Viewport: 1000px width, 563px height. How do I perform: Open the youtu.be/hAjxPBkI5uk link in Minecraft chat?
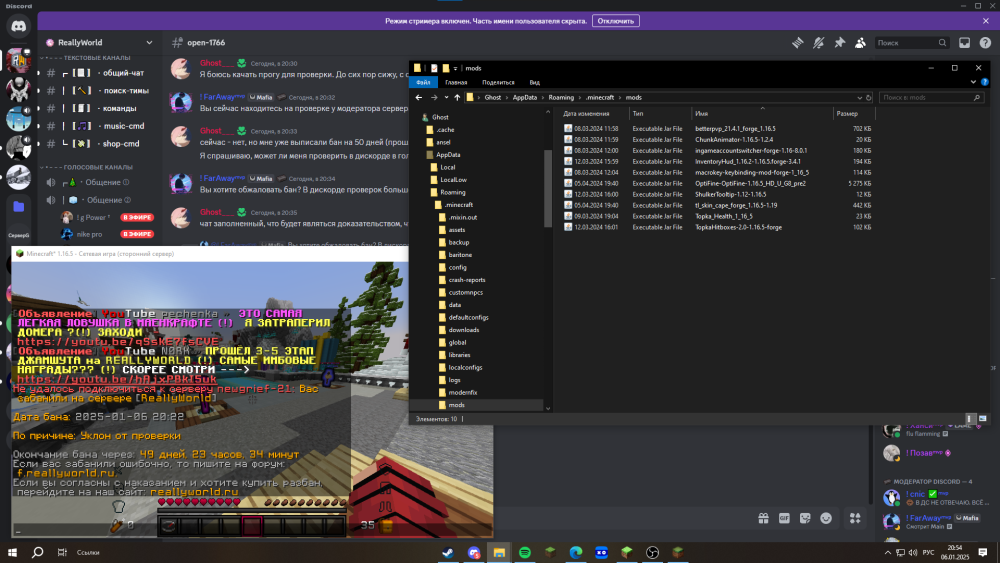coord(117,379)
